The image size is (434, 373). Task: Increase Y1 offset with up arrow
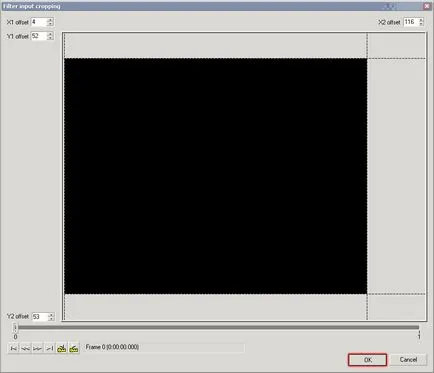pyautogui.click(x=50, y=34)
